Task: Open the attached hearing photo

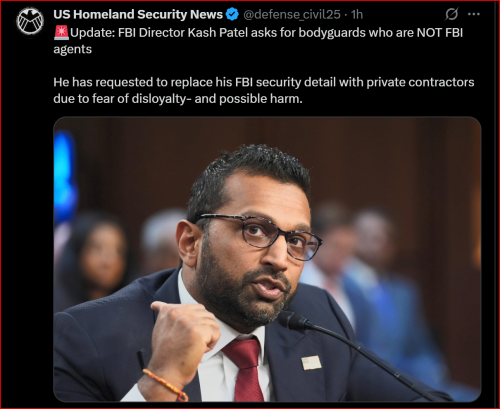Action: pos(267,259)
